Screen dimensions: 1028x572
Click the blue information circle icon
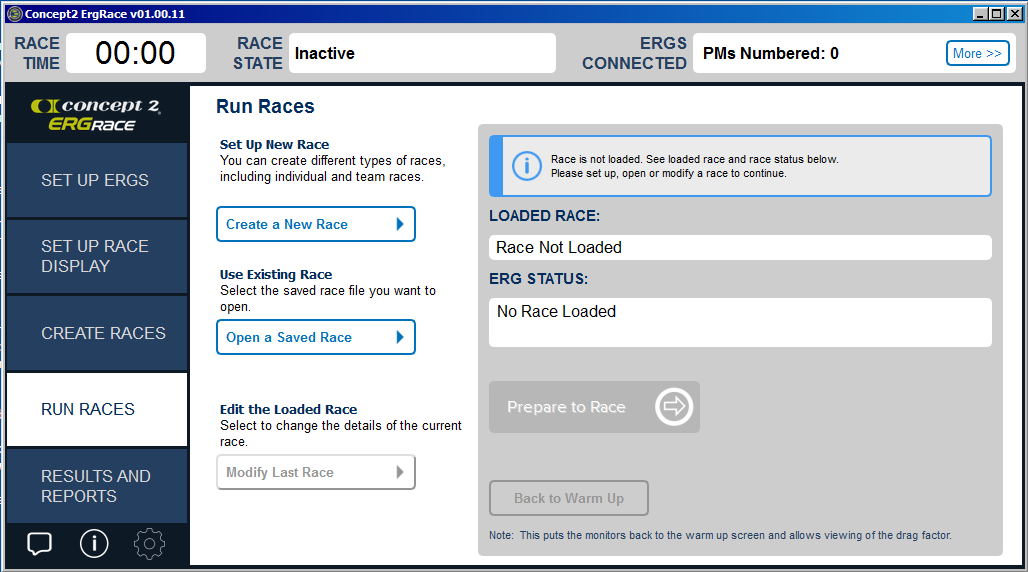tap(526, 166)
